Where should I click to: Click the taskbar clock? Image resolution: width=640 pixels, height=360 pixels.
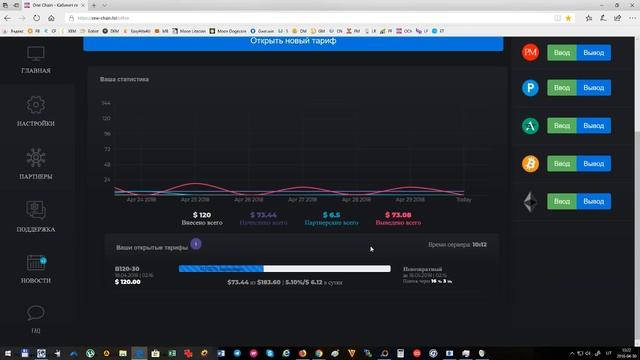pyautogui.click(x=626, y=353)
